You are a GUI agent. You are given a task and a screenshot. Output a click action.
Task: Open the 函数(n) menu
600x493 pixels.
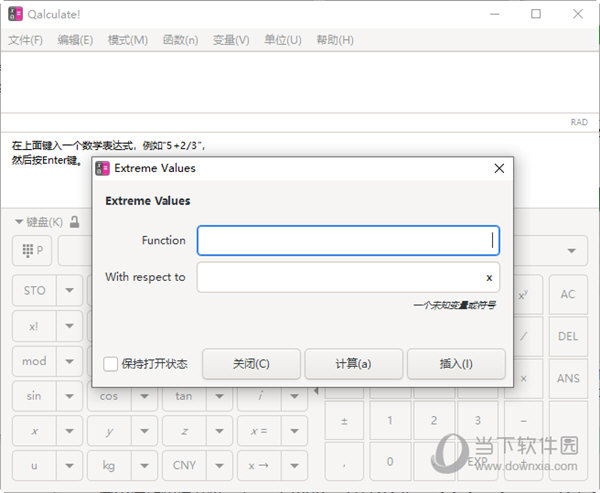pos(180,40)
